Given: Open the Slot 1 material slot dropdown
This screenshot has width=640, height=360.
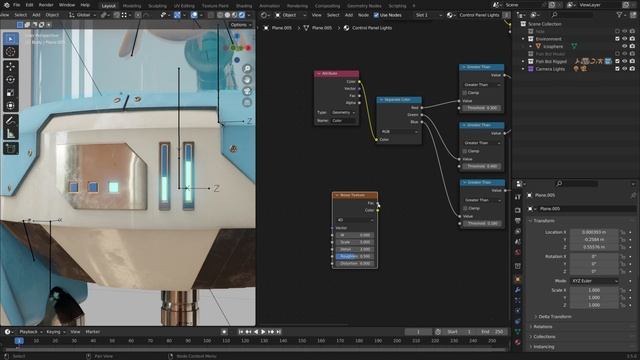Looking at the screenshot, I should click(428, 15).
